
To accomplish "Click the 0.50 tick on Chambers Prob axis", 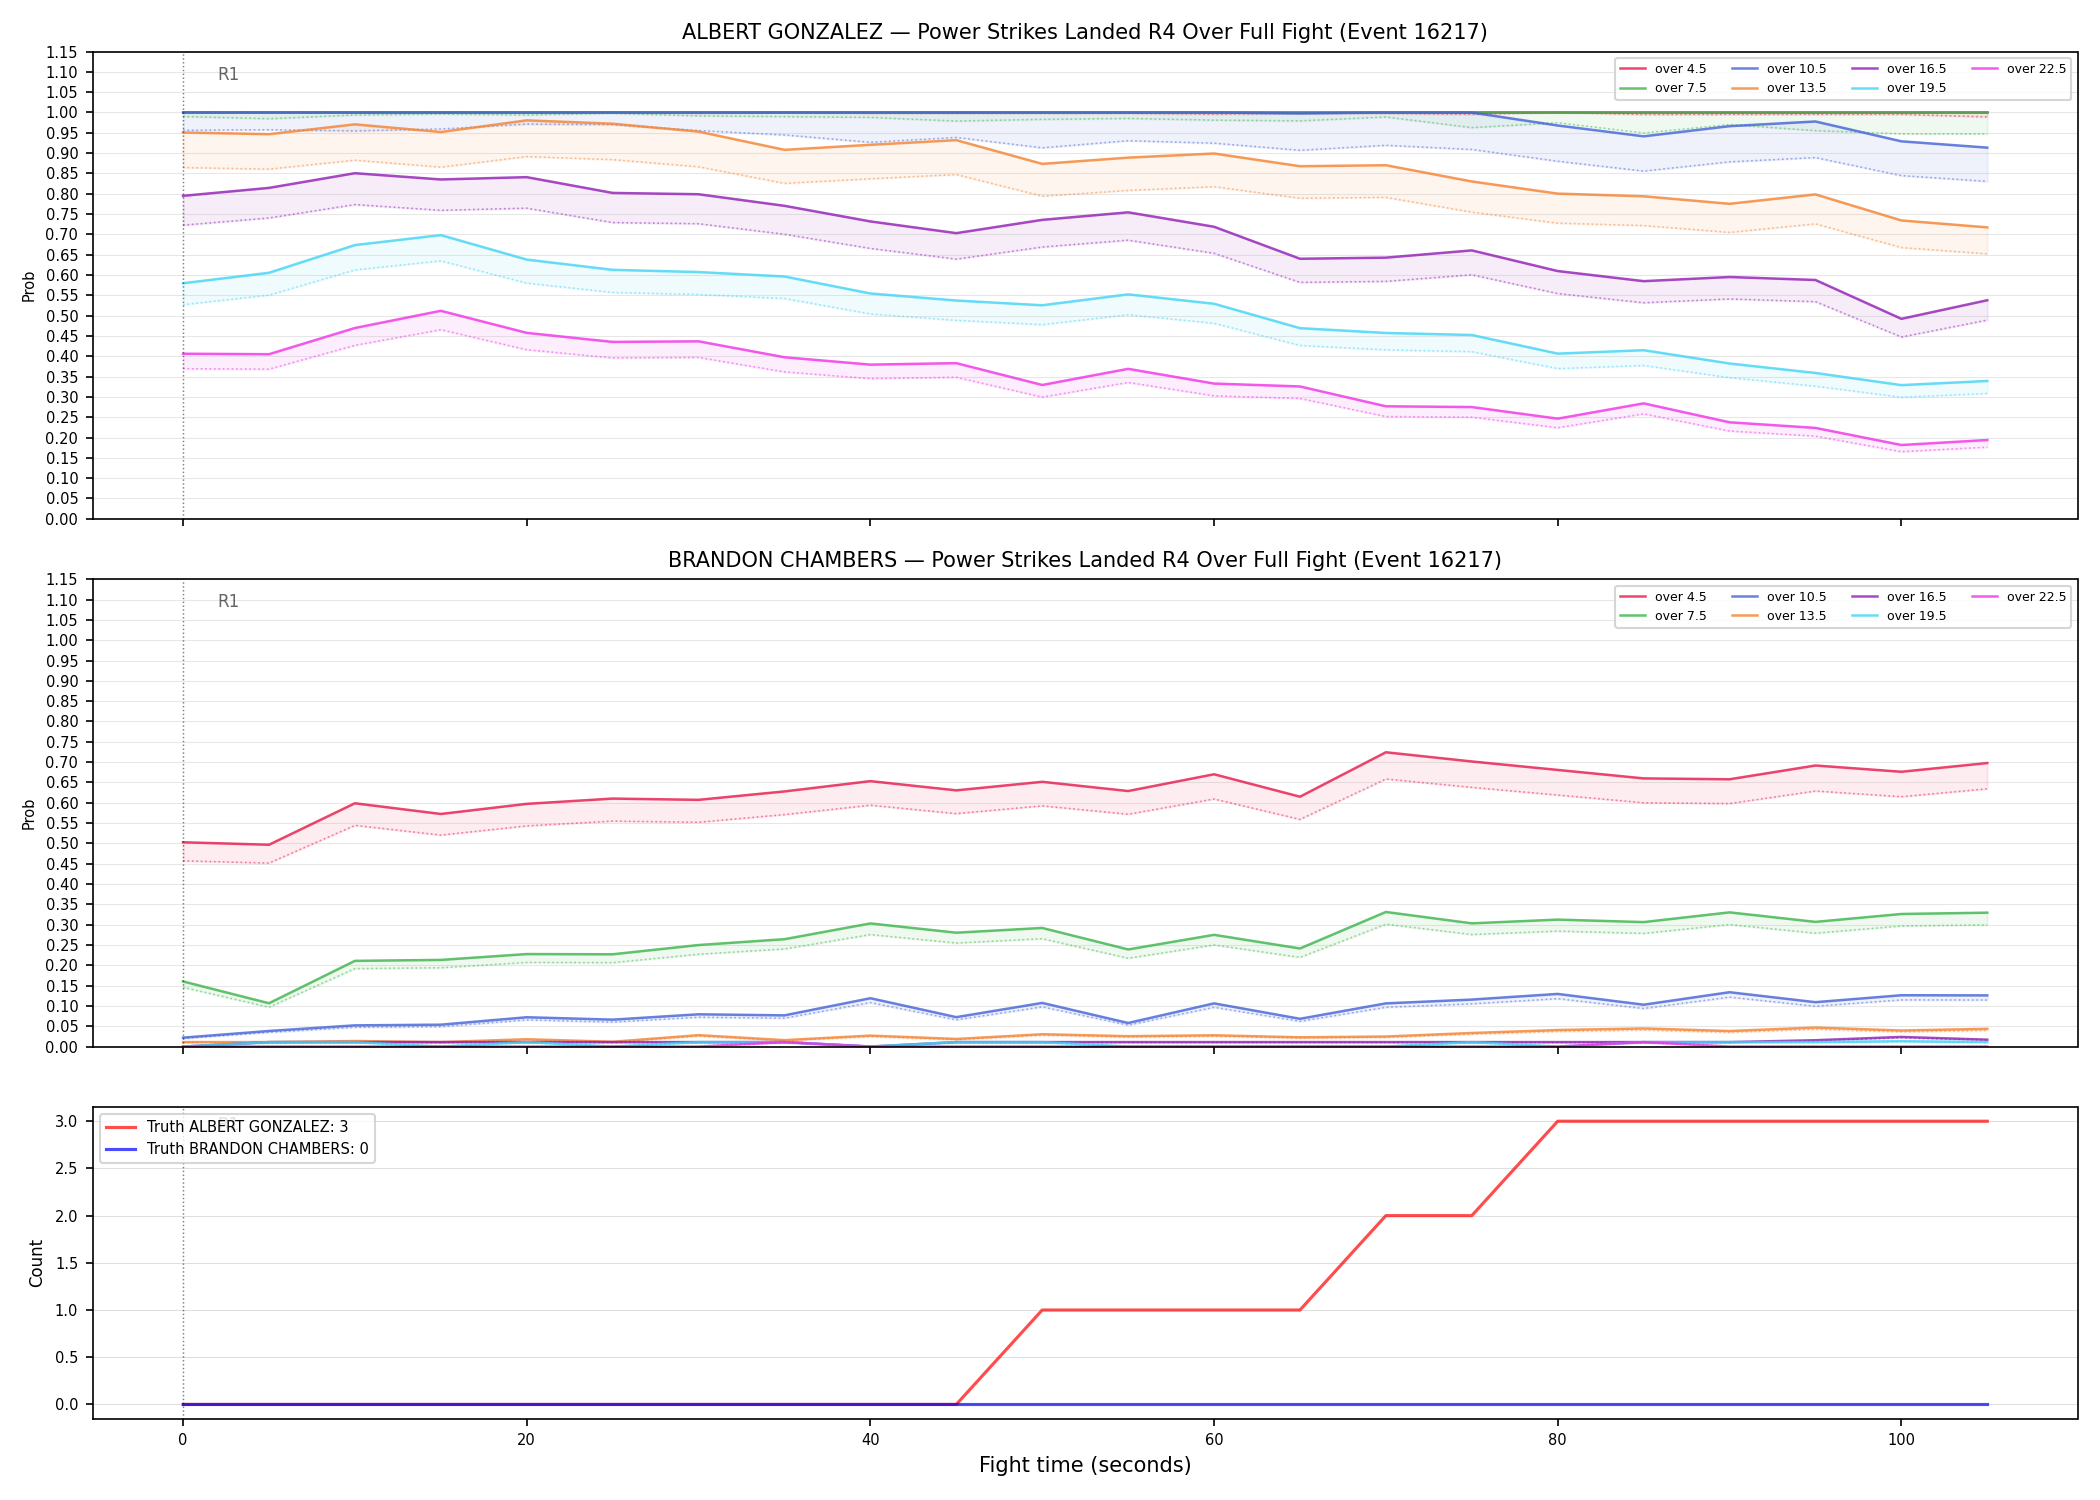I will [x=62, y=843].
